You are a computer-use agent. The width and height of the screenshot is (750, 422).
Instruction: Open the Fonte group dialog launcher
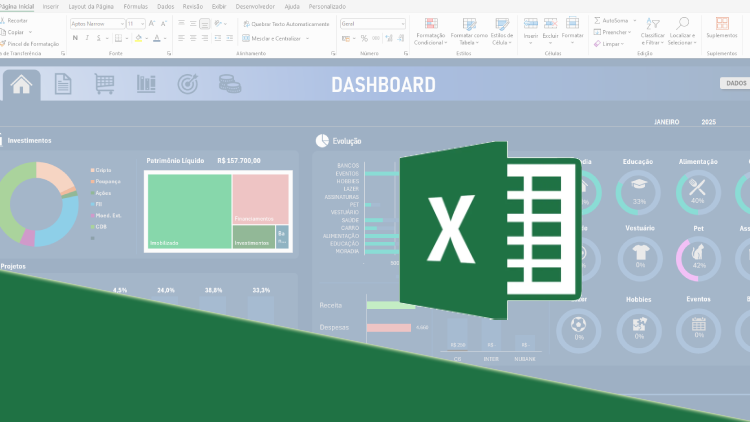coord(169,54)
